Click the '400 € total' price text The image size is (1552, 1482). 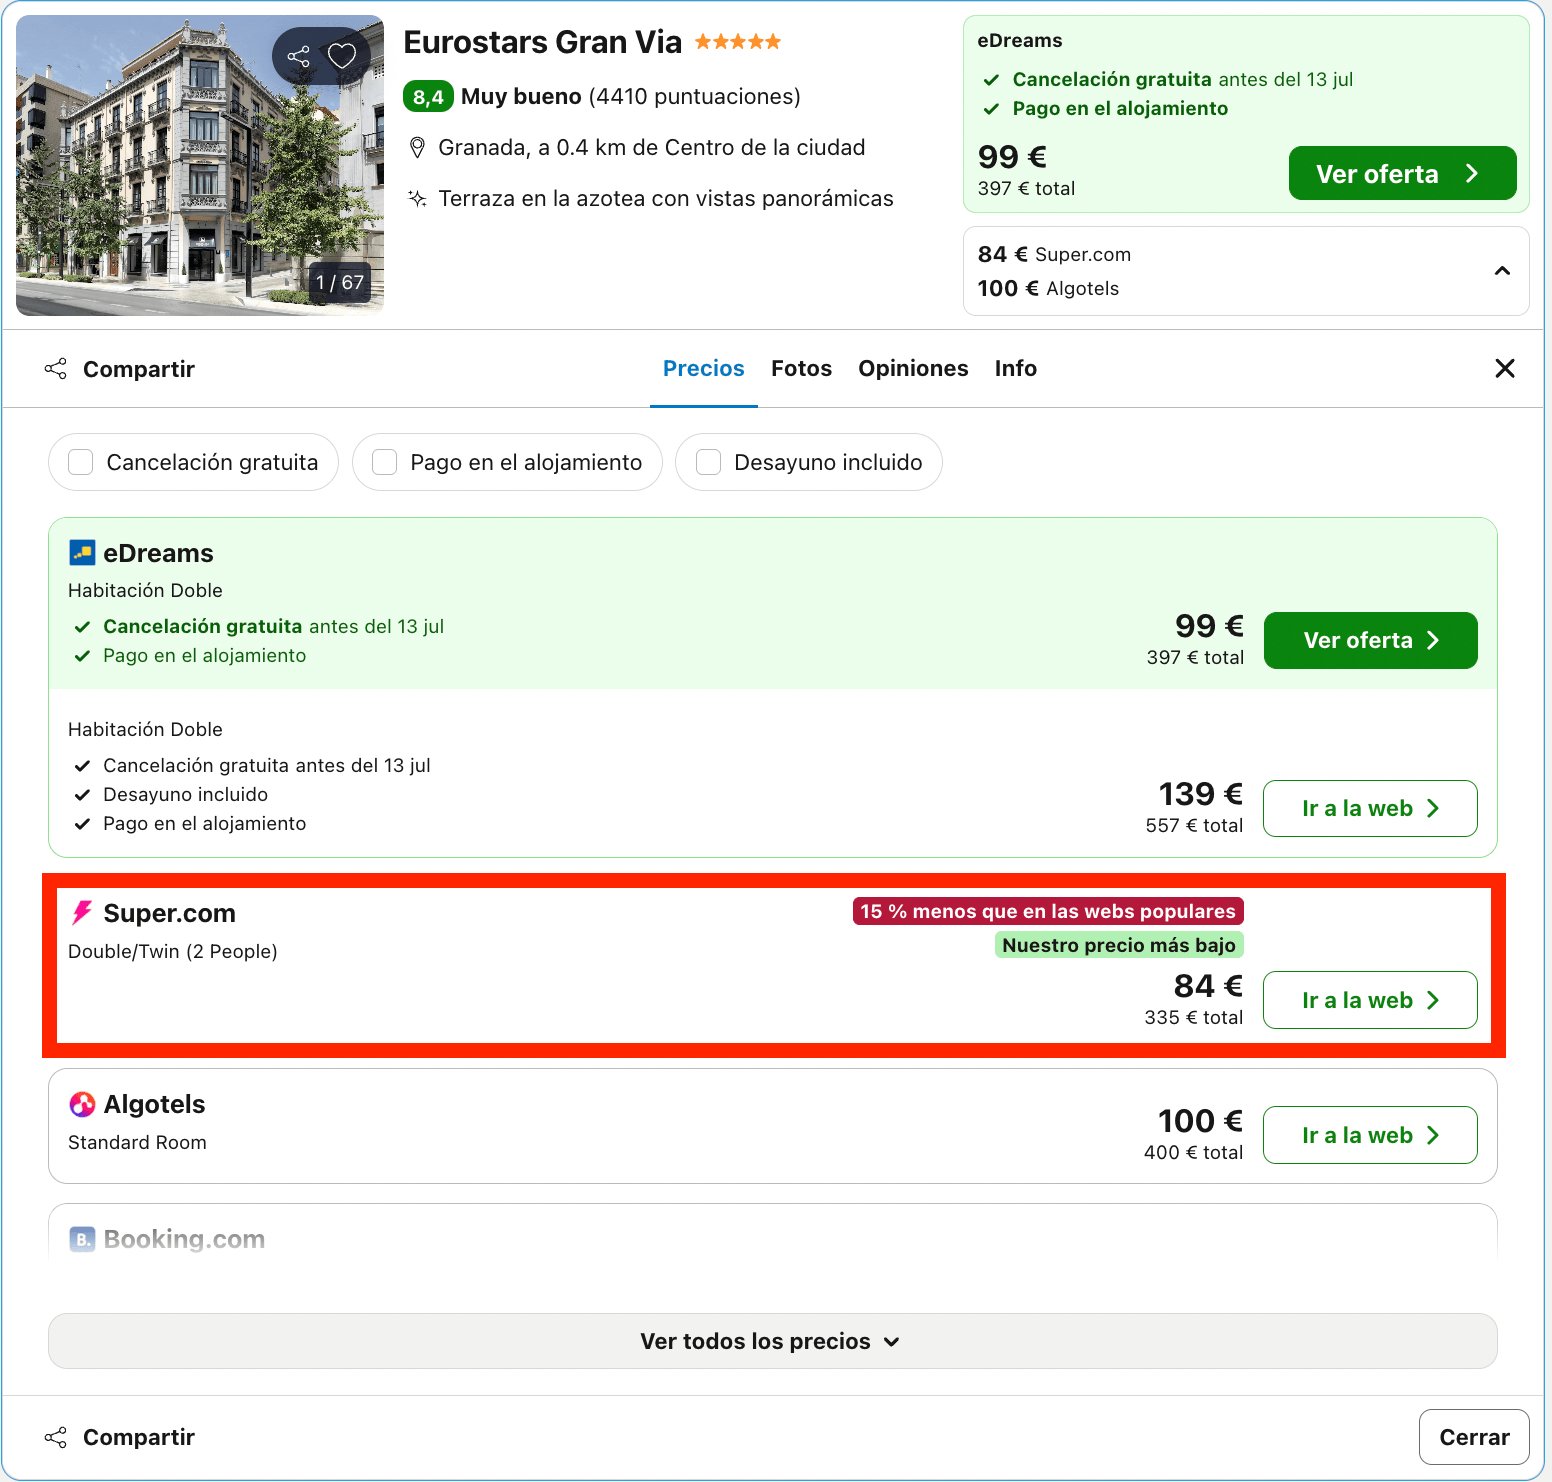[1194, 1152]
